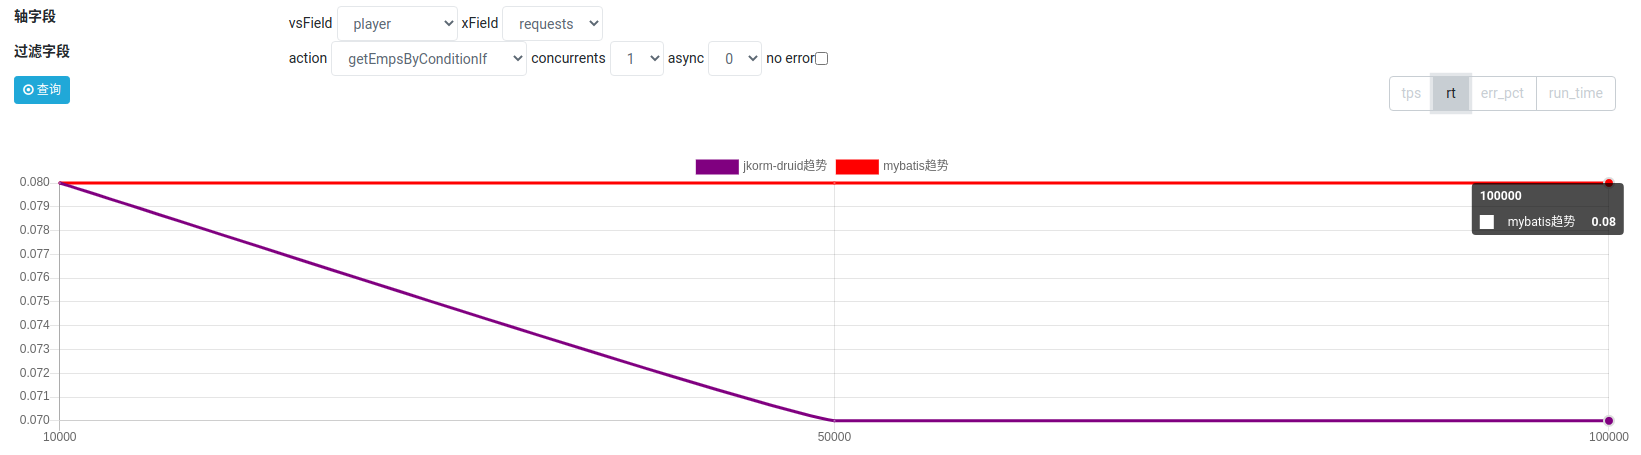Click the vsField label

pyautogui.click(x=311, y=23)
